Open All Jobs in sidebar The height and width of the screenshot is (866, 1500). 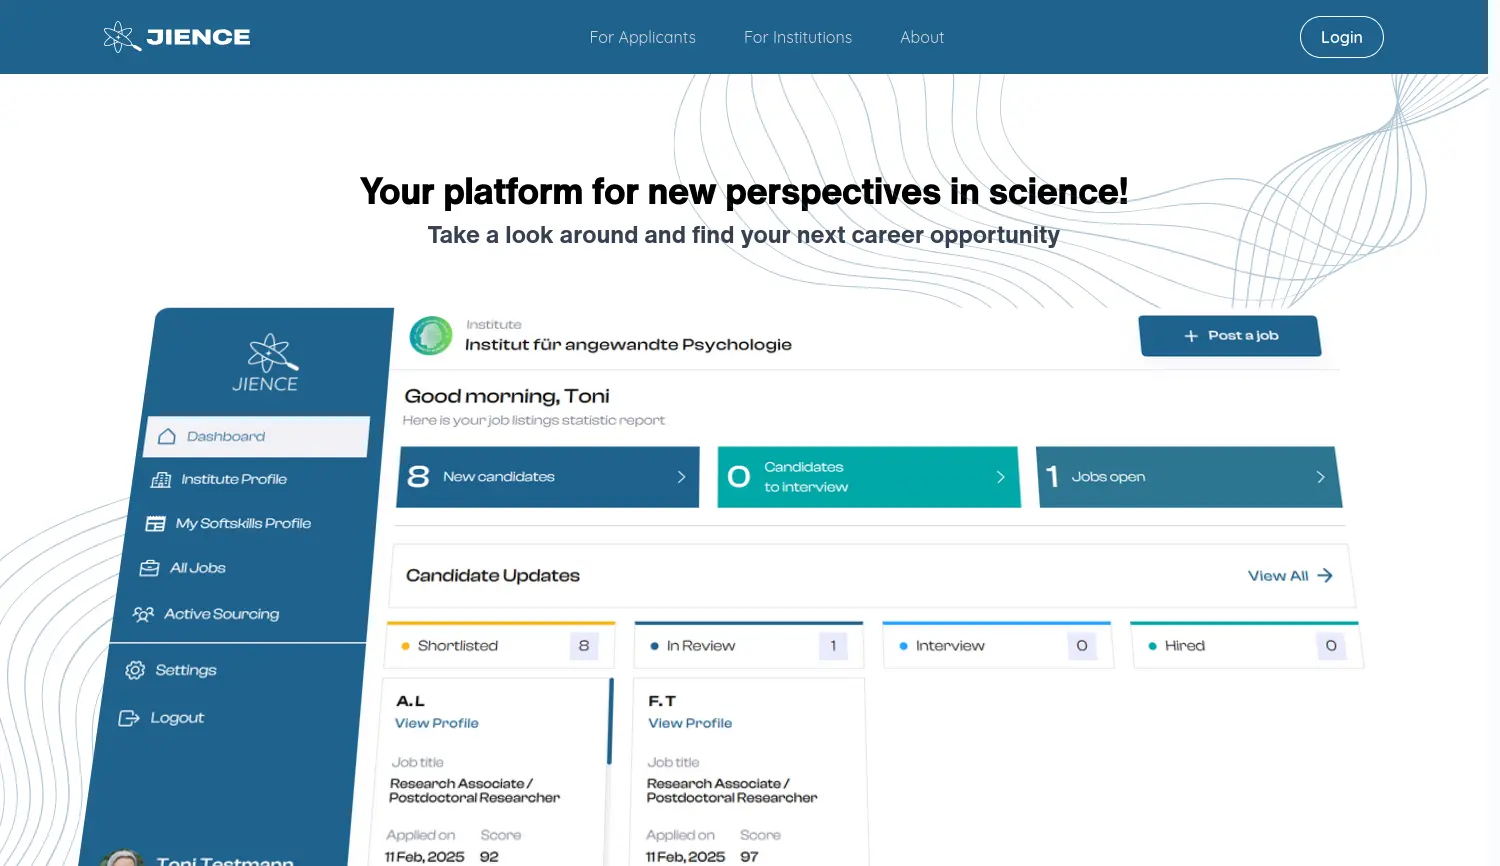pyautogui.click(x=198, y=568)
